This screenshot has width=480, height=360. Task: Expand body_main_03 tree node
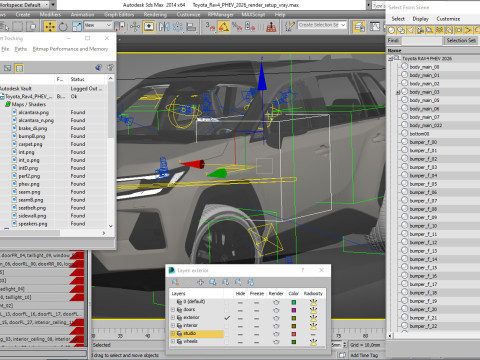coord(398,92)
